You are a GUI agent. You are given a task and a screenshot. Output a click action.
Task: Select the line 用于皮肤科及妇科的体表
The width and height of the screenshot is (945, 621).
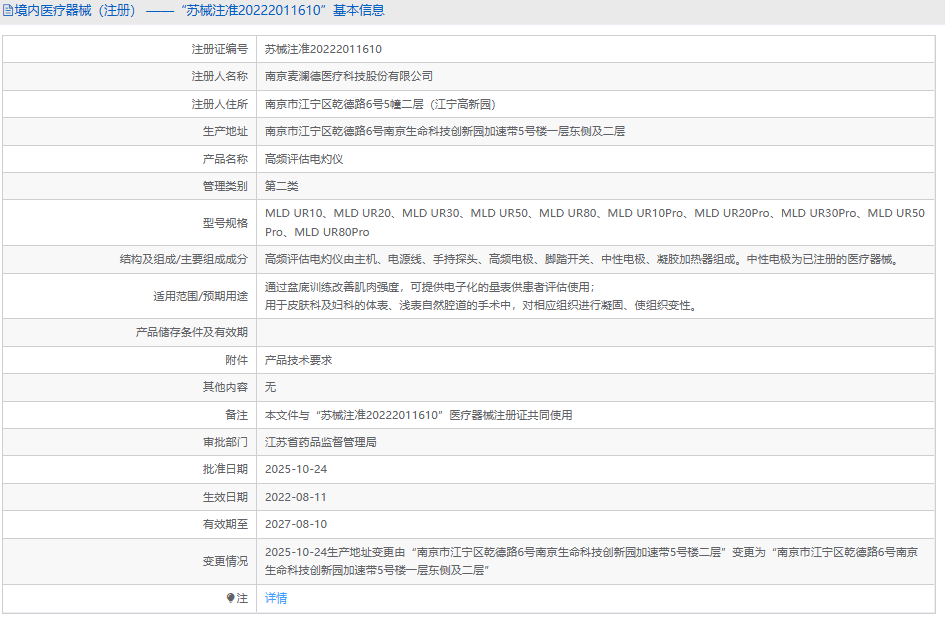(x=482, y=306)
